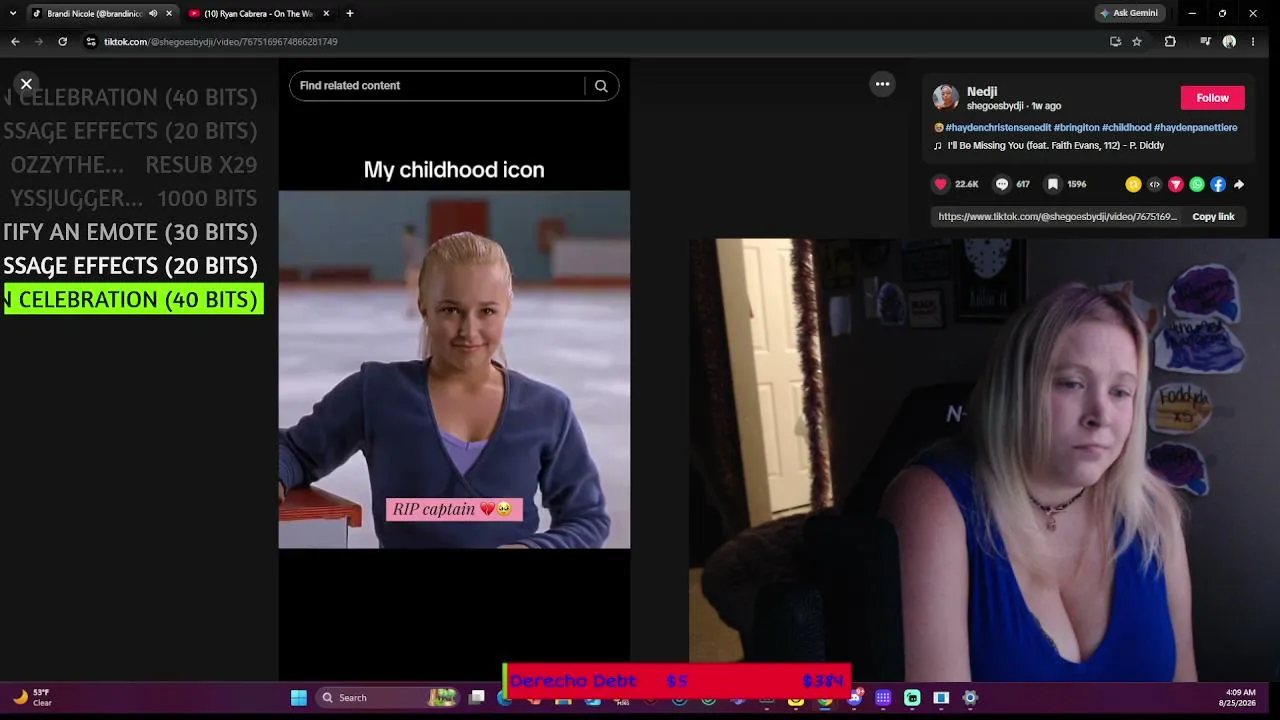Open the #bringiton hashtag
The height and width of the screenshot is (720, 1280).
pos(1076,128)
